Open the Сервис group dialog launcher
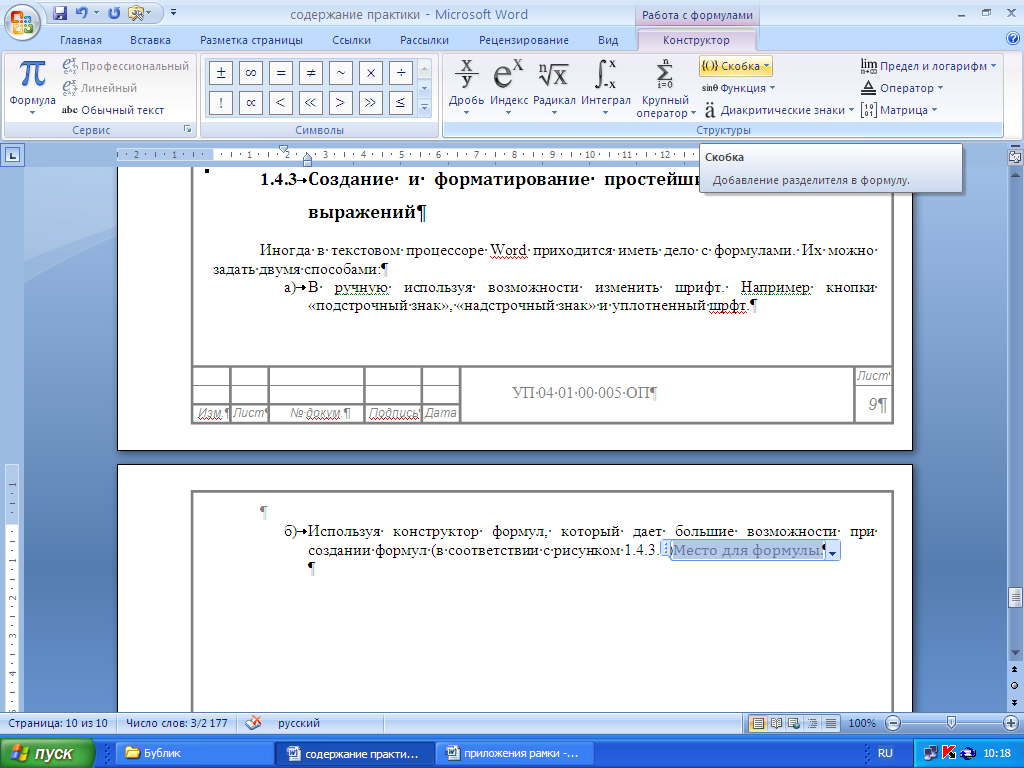The width and height of the screenshot is (1024, 768). pos(187,129)
